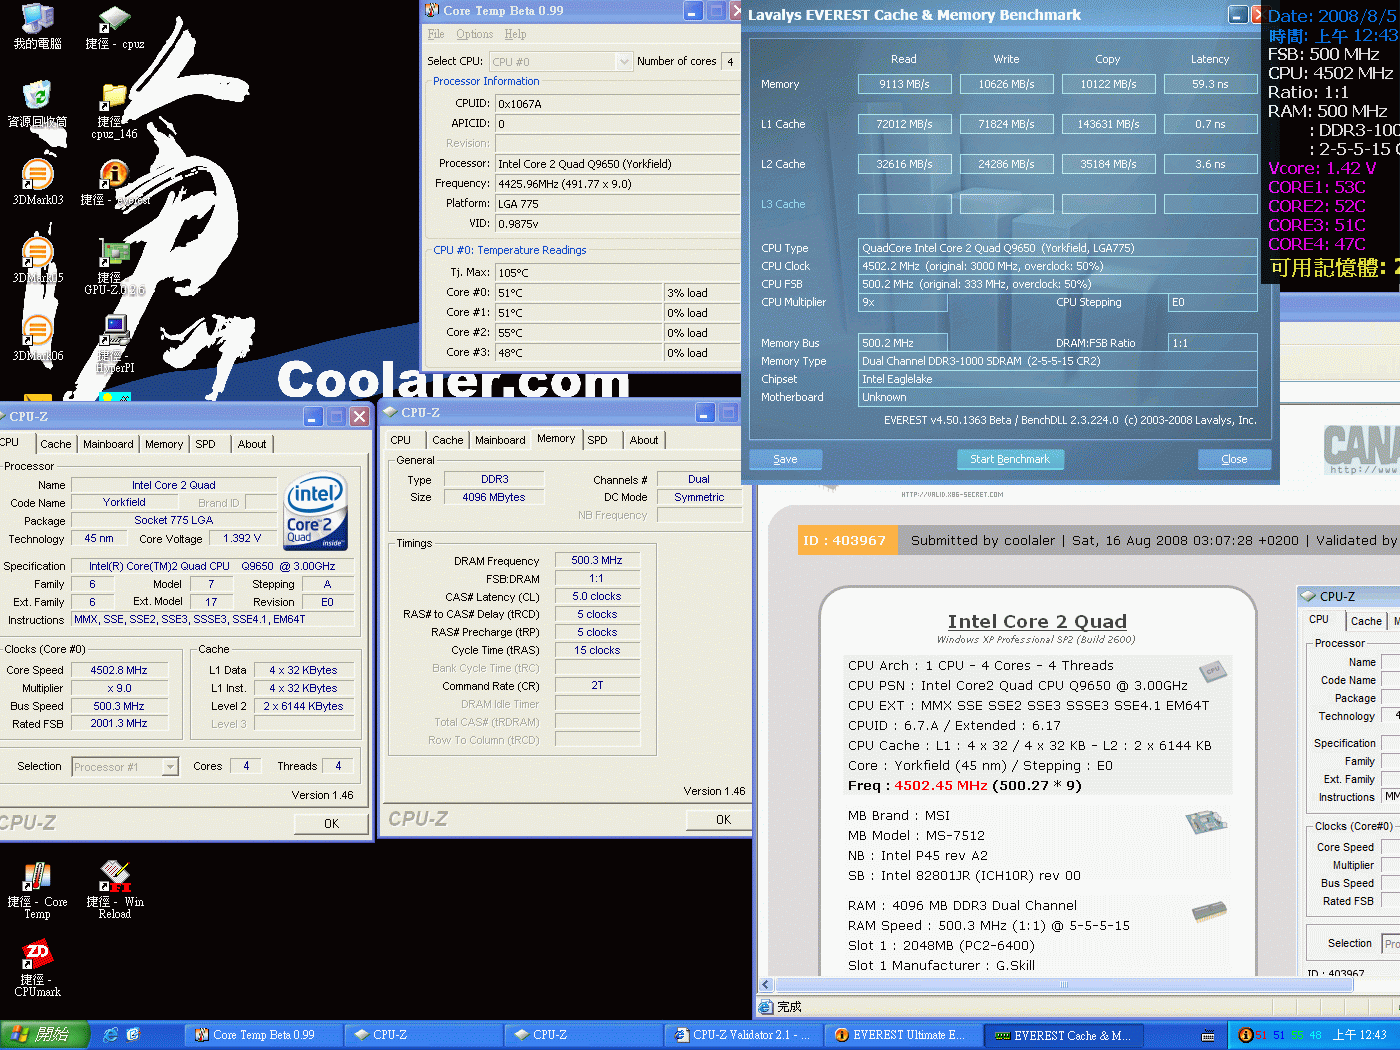Open the ZD CPUmark desktop shortcut
The width and height of the screenshot is (1400, 1050).
pos(37,955)
